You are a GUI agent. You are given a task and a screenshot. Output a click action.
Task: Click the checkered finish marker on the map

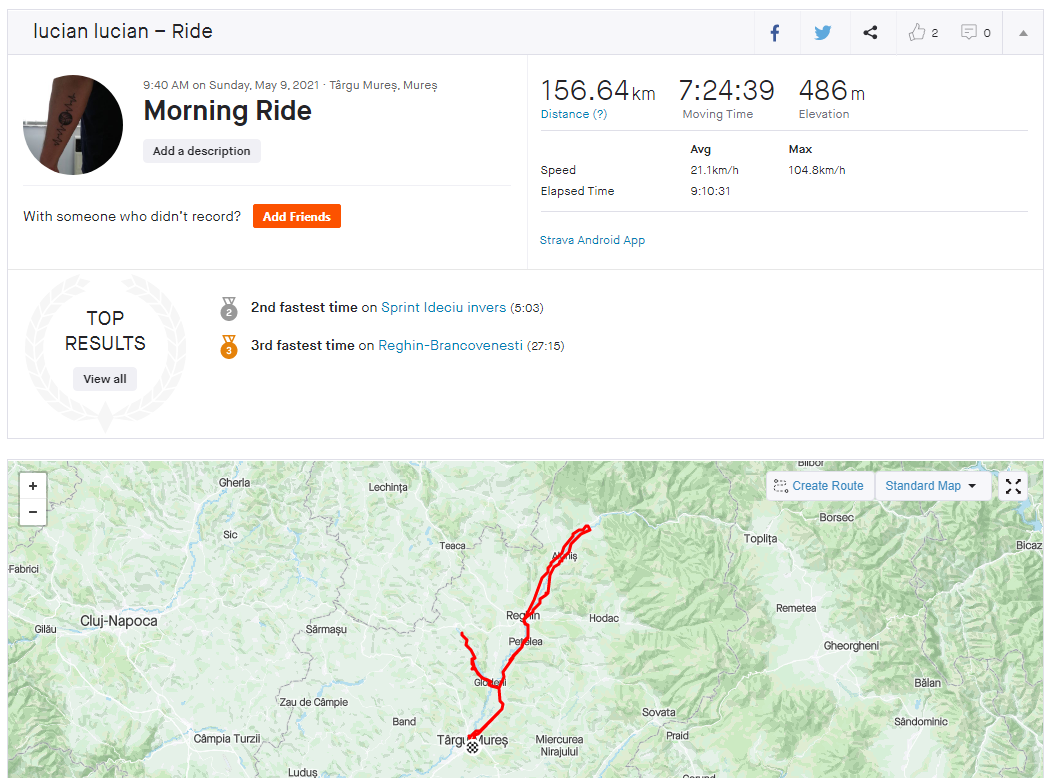[x=472, y=745]
